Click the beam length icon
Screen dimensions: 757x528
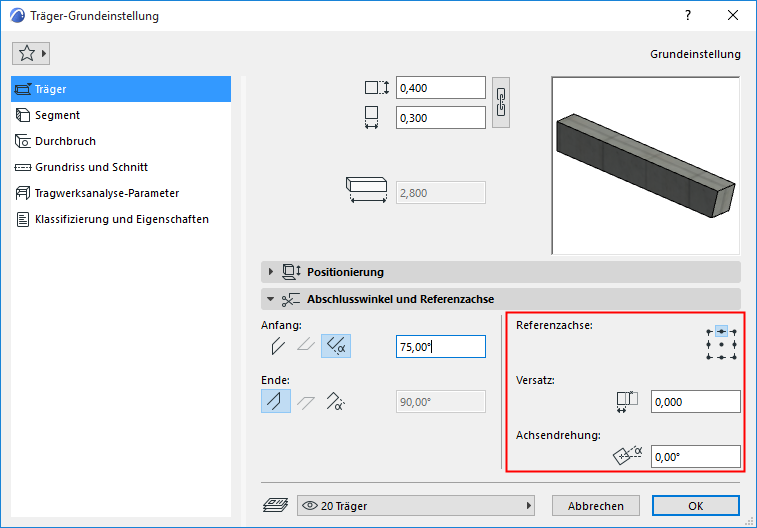(x=366, y=190)
